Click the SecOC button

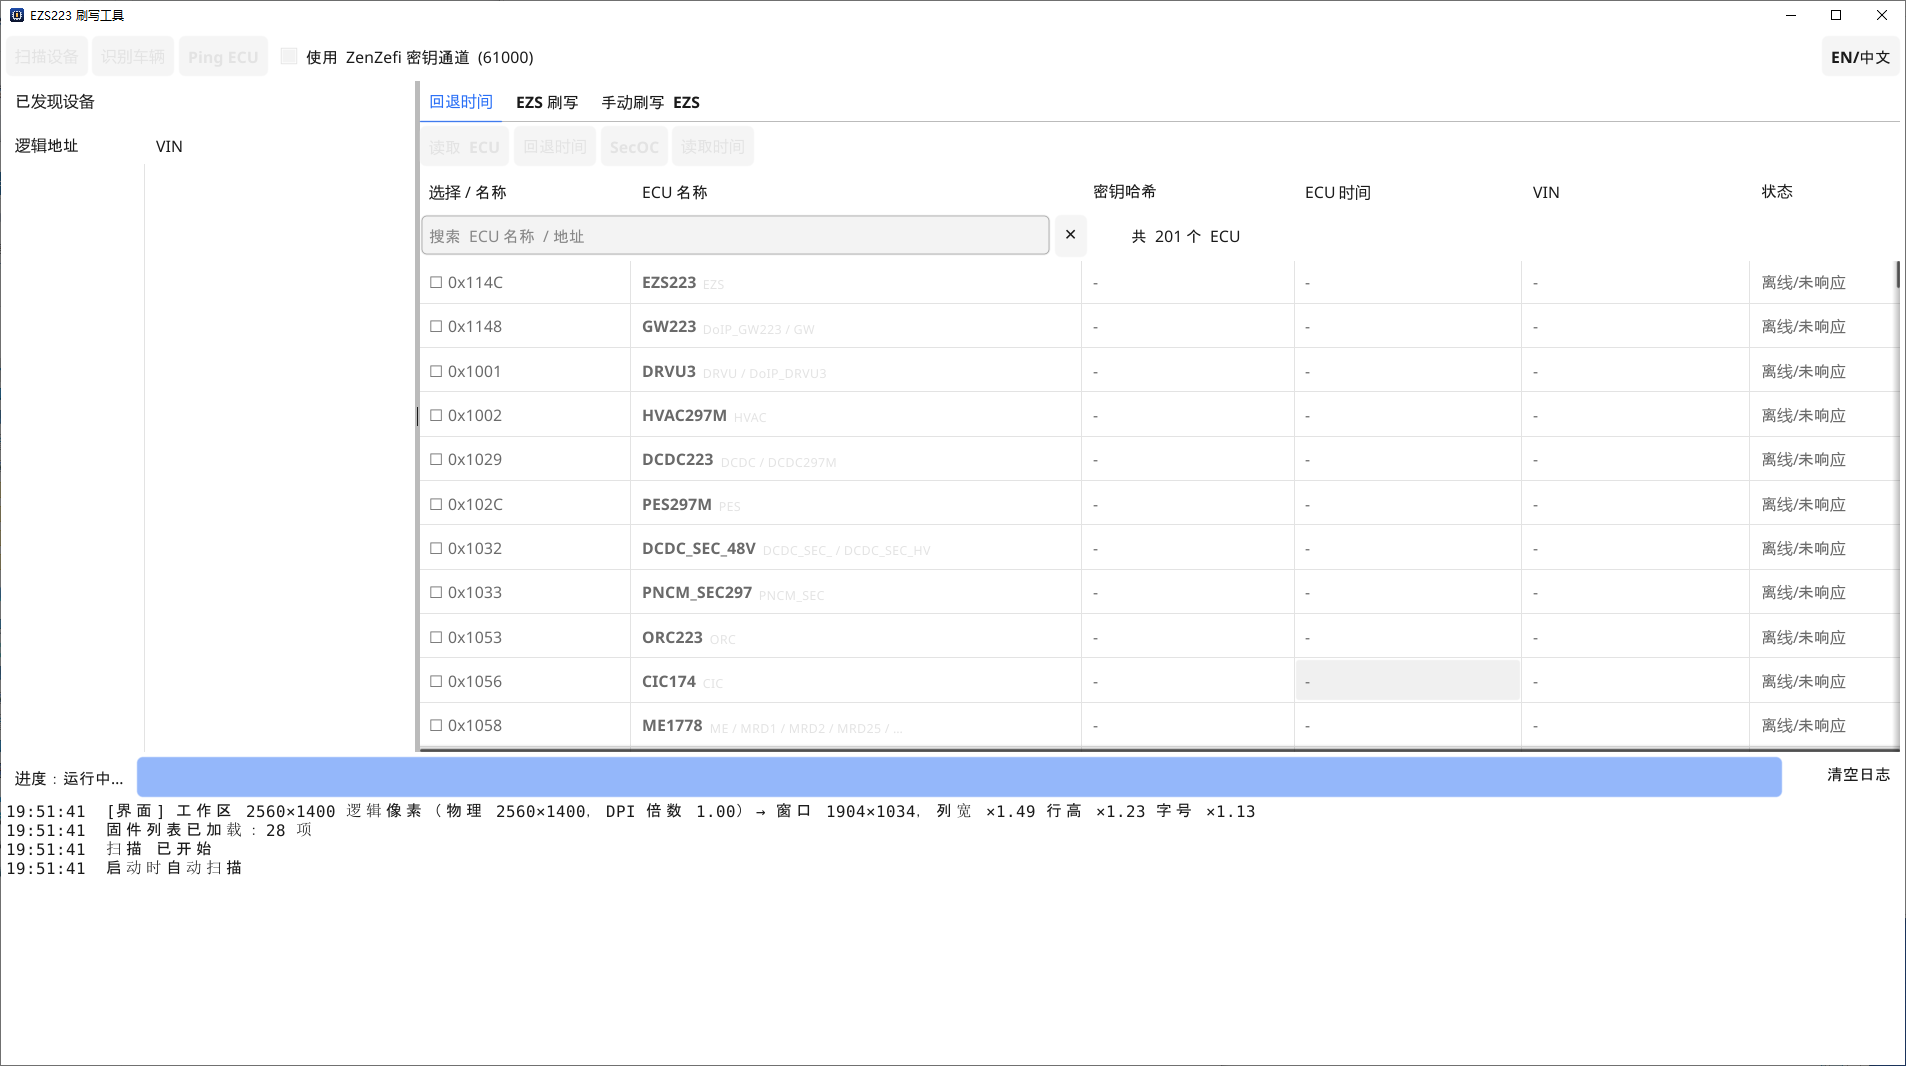pyautogui.click(x=634, y=147)
